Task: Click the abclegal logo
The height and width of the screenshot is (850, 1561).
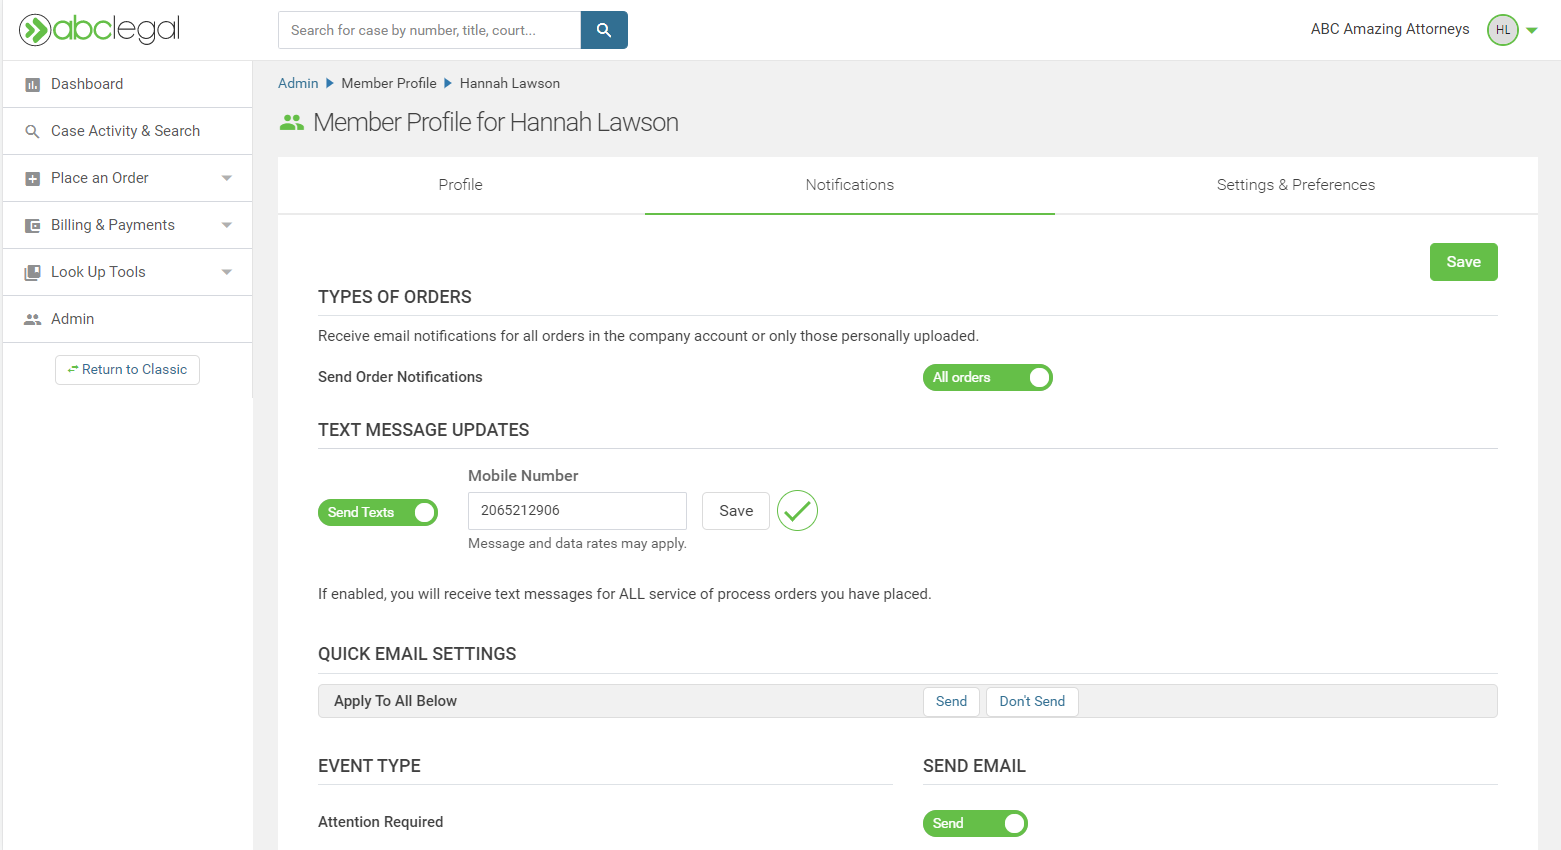Action: pyautogui.click(x=100, y=30)
